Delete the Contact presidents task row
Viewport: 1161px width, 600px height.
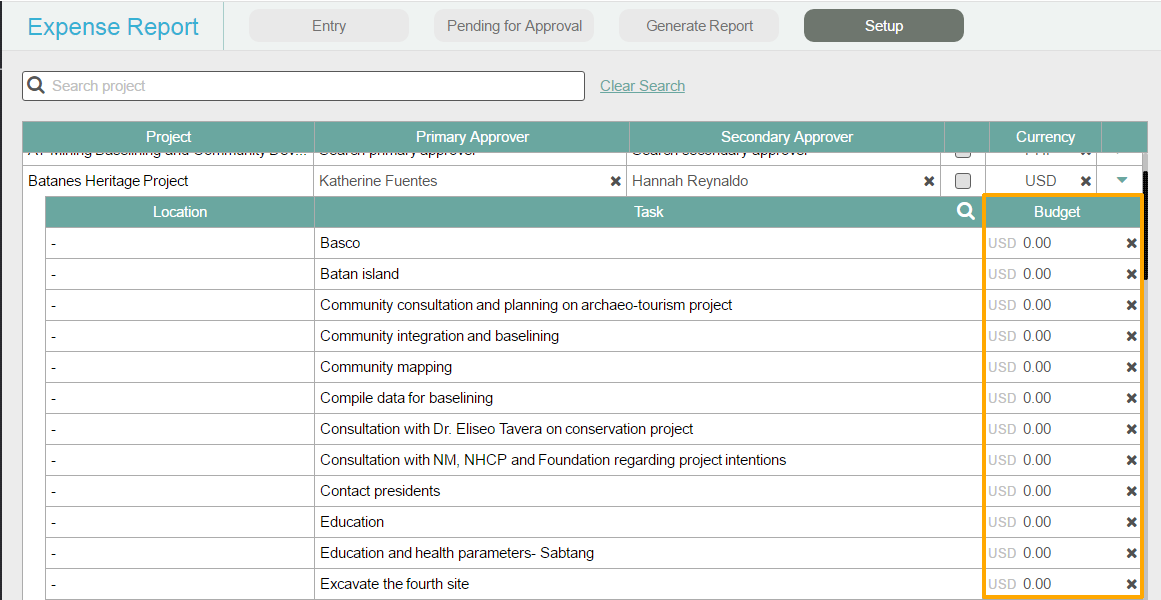point(1131,491)
